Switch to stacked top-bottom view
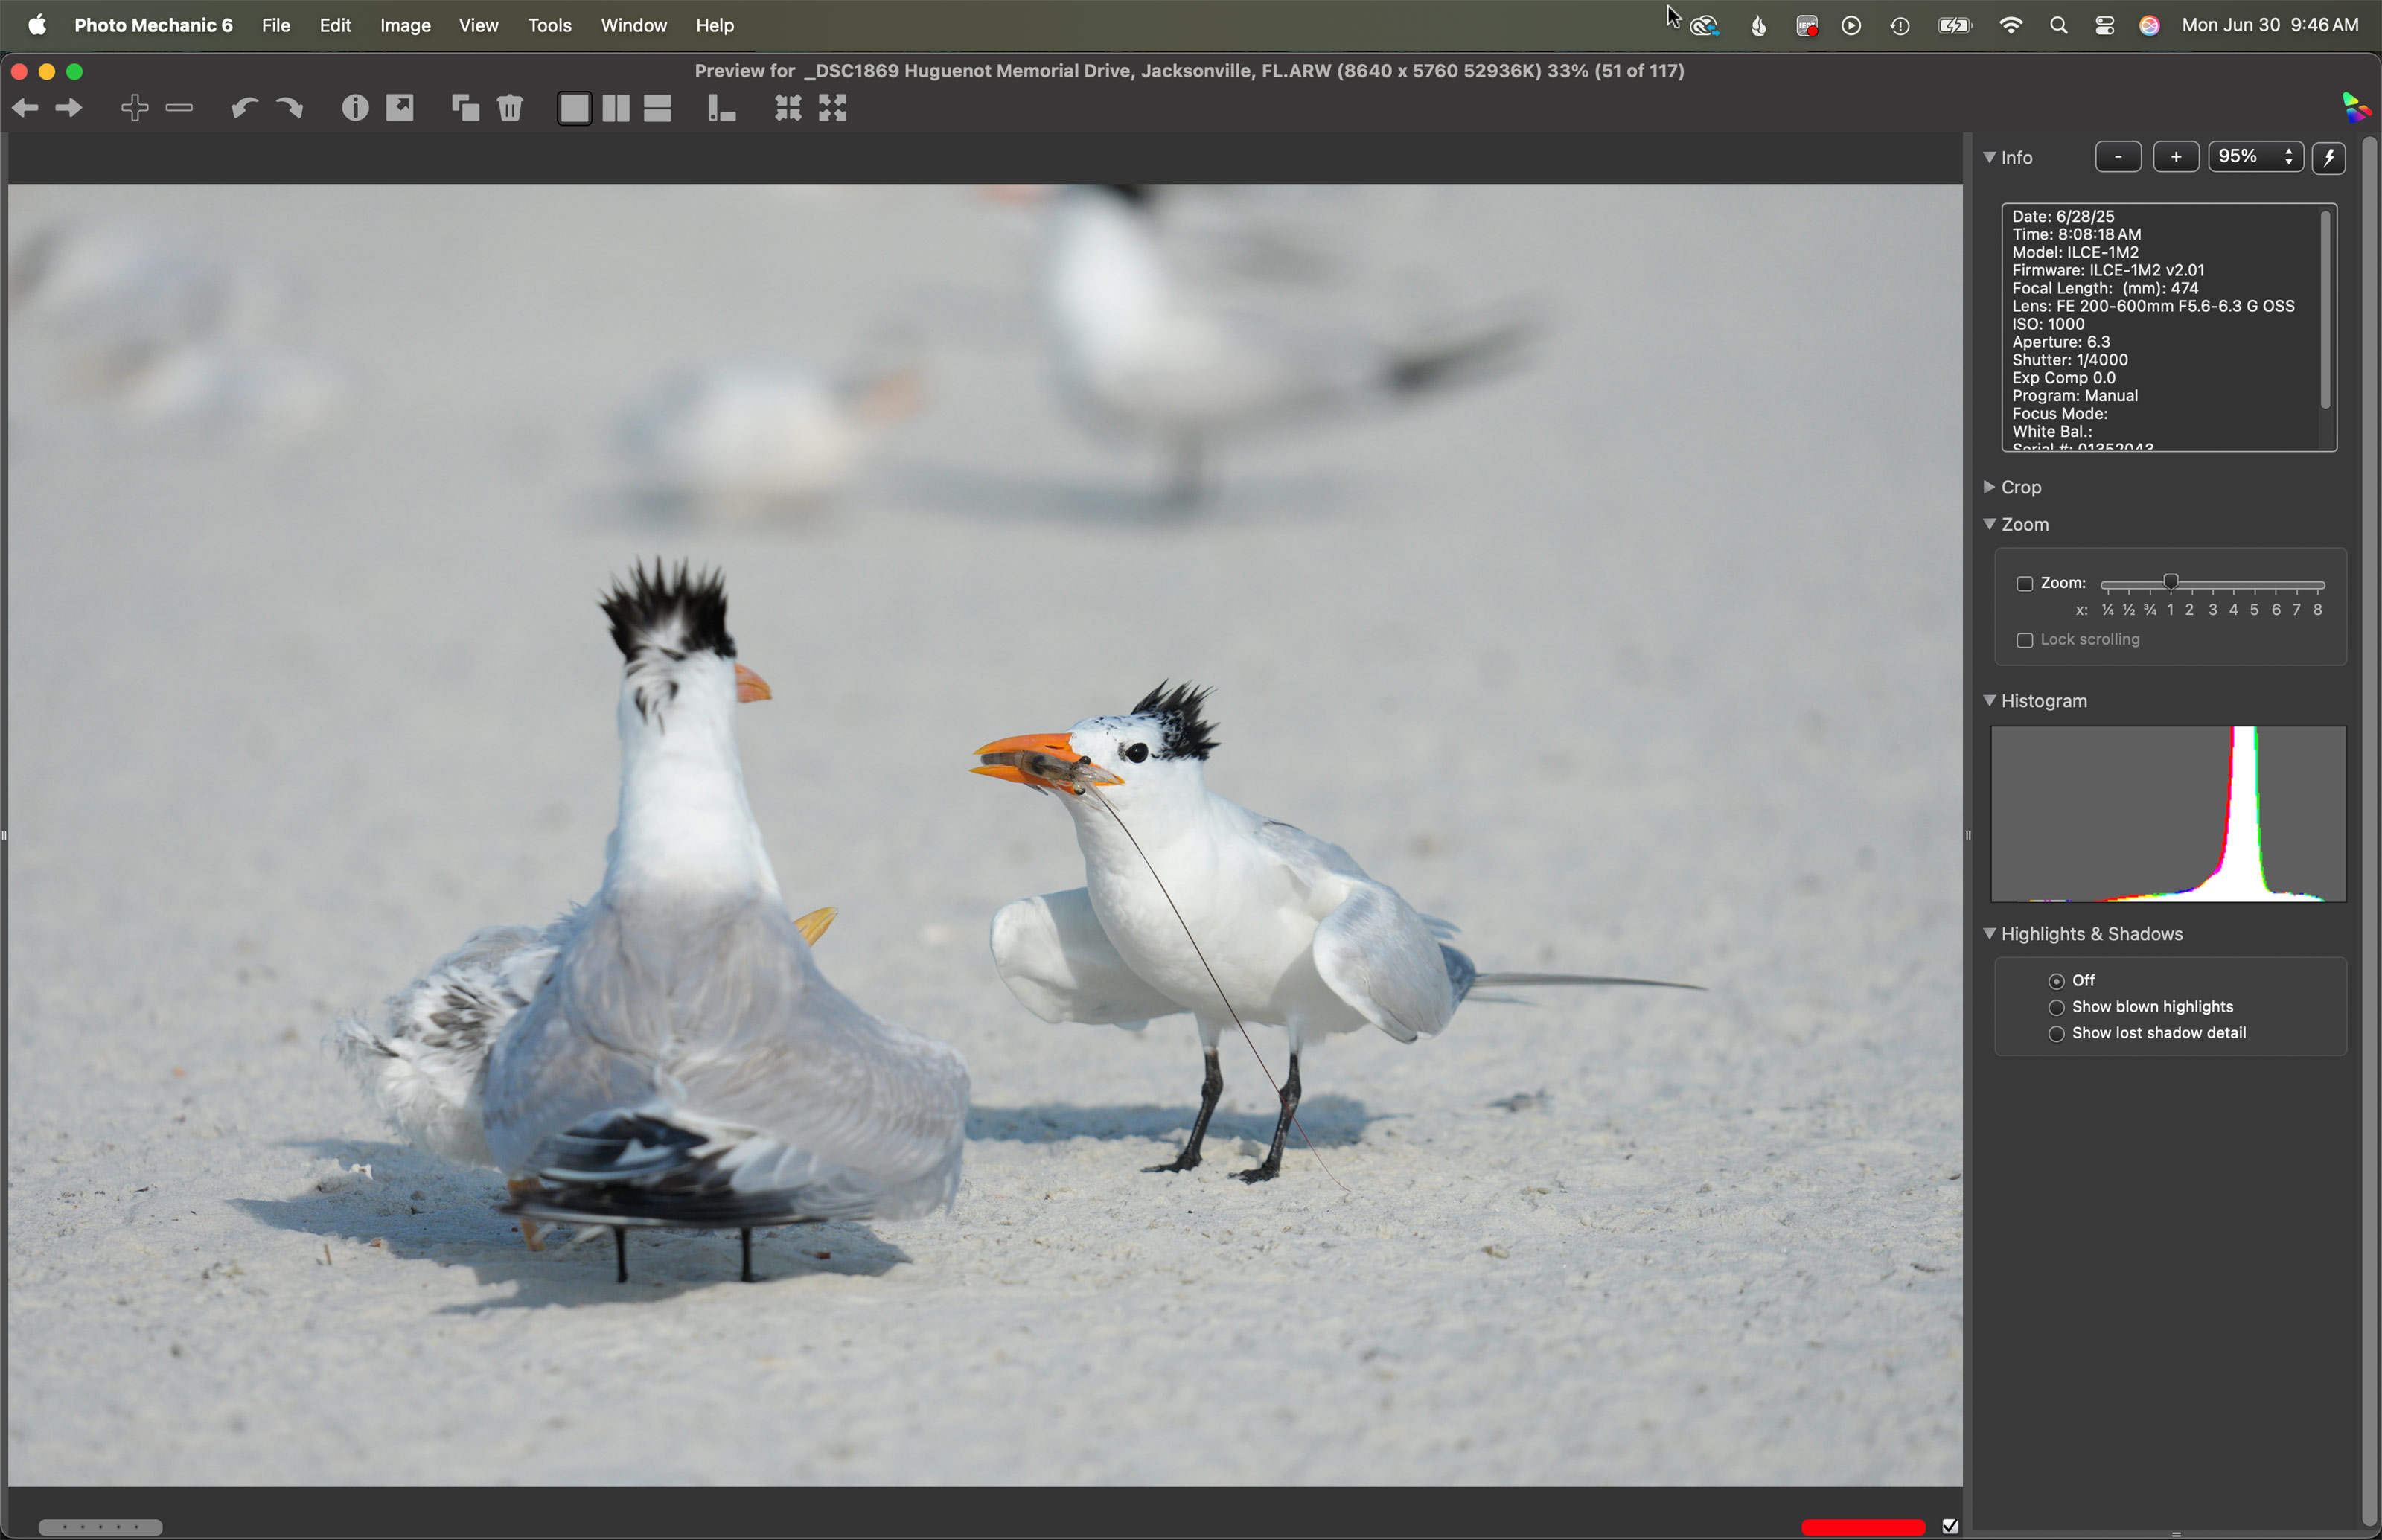This screenshot has width=2382, height=1540. pyautogui.click(x=658, y=108)
